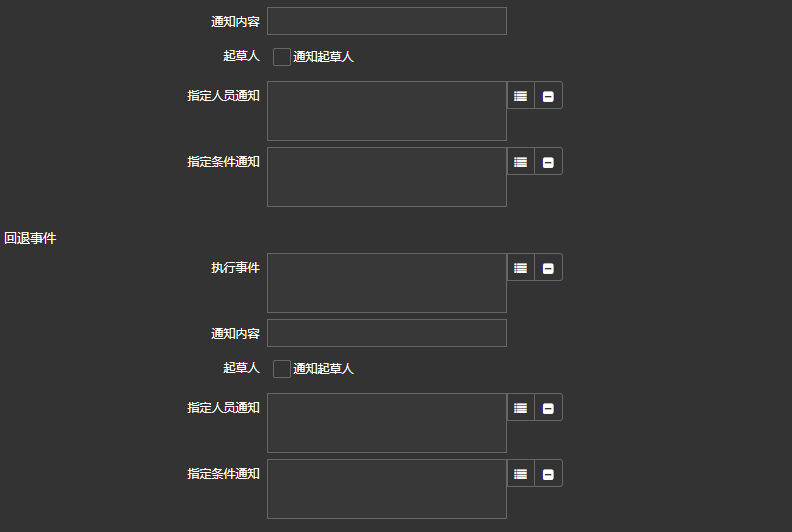The image size is (792, 532).
Task: Click into the 执行事件 text area
Action: (386, 283)
